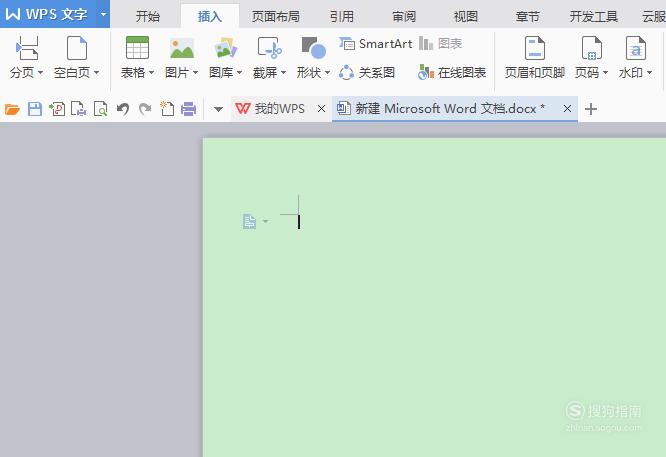Image resolution: width=666 pixels, height=457 pixels.
Task: Switch to the 开发工具 tab
Action: [x=594, y=17]
